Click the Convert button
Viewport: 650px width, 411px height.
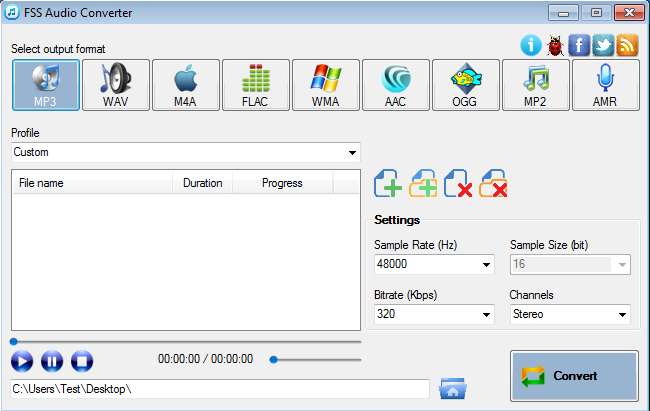point(575,376)
